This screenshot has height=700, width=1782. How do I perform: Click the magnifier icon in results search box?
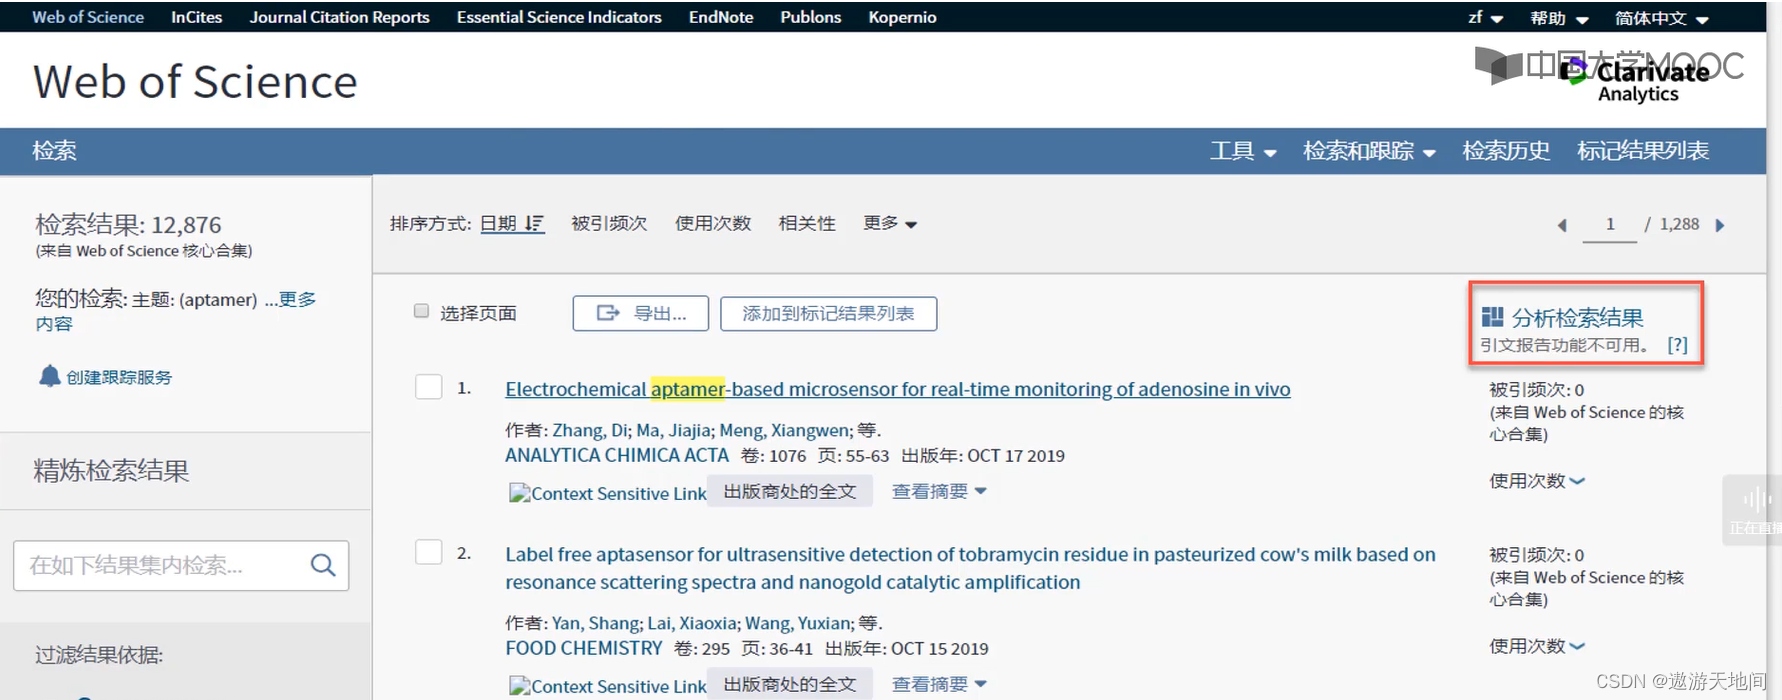point(323,565)
